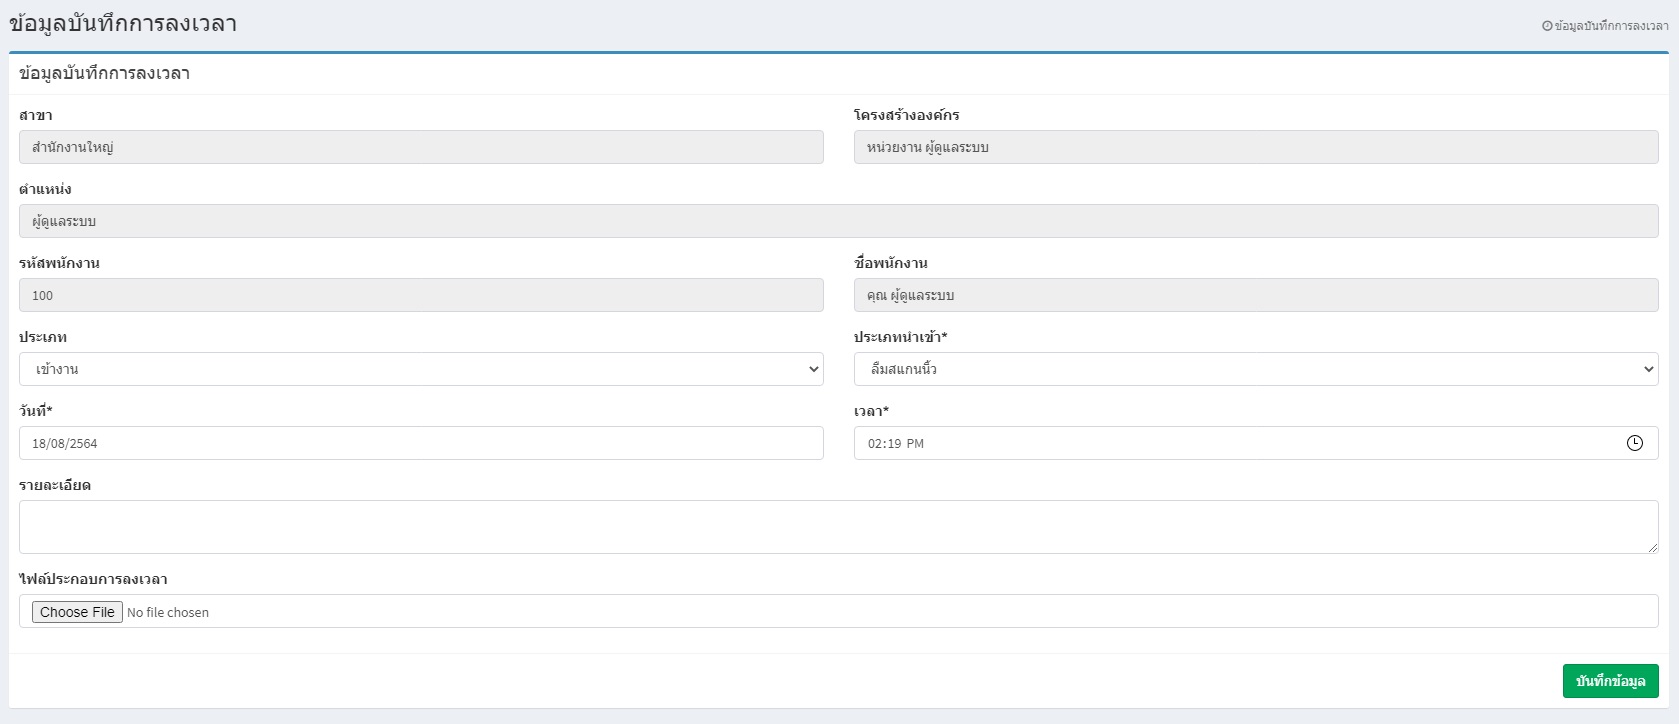Click the panel heading ข้อมูลบันทึกการลงเวลา
This screenshot has height=724, width=1679.
(104, 73)
